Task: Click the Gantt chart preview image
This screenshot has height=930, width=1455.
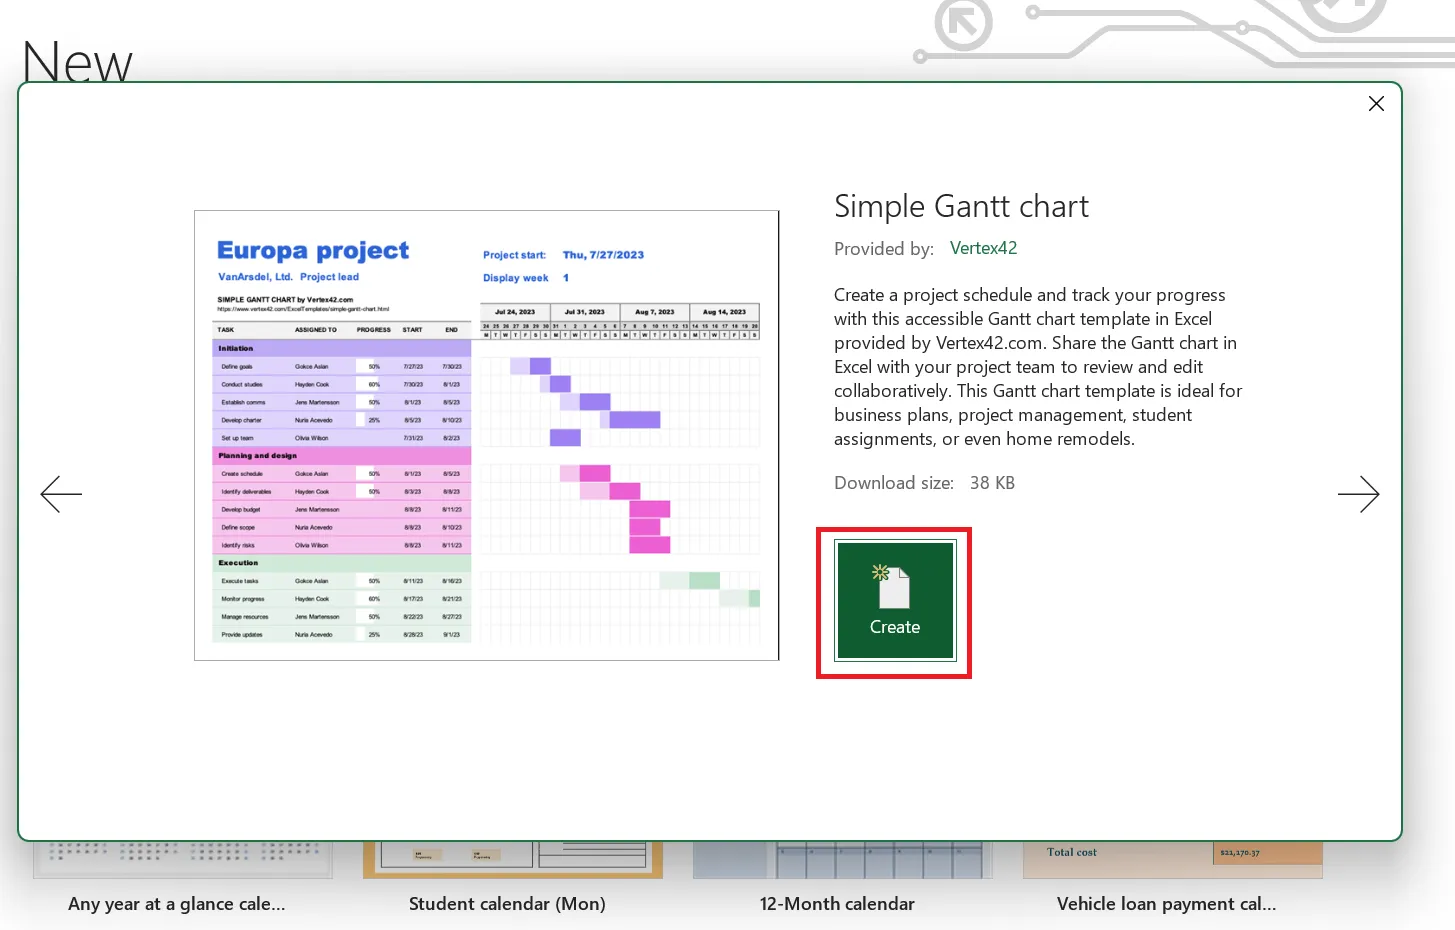Action: (x=487, y=435)
